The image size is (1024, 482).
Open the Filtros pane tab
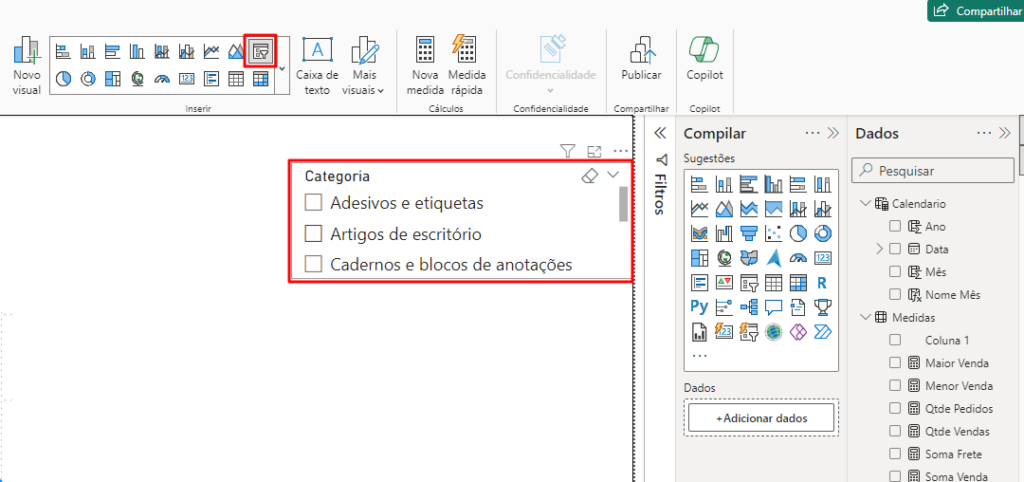pos(659,180)
